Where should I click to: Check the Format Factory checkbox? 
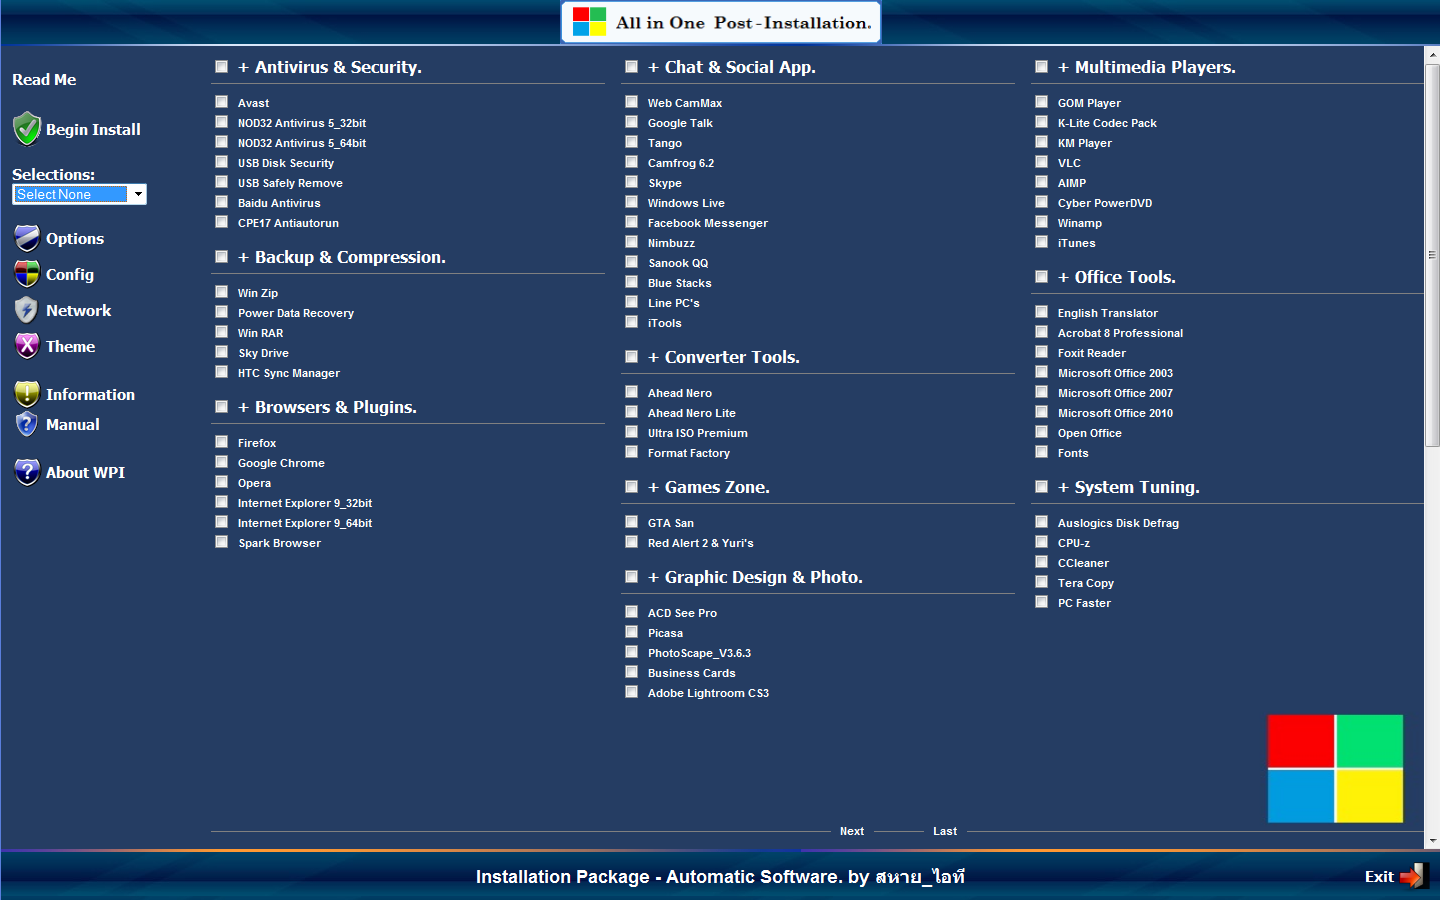[x=632, y=452]
